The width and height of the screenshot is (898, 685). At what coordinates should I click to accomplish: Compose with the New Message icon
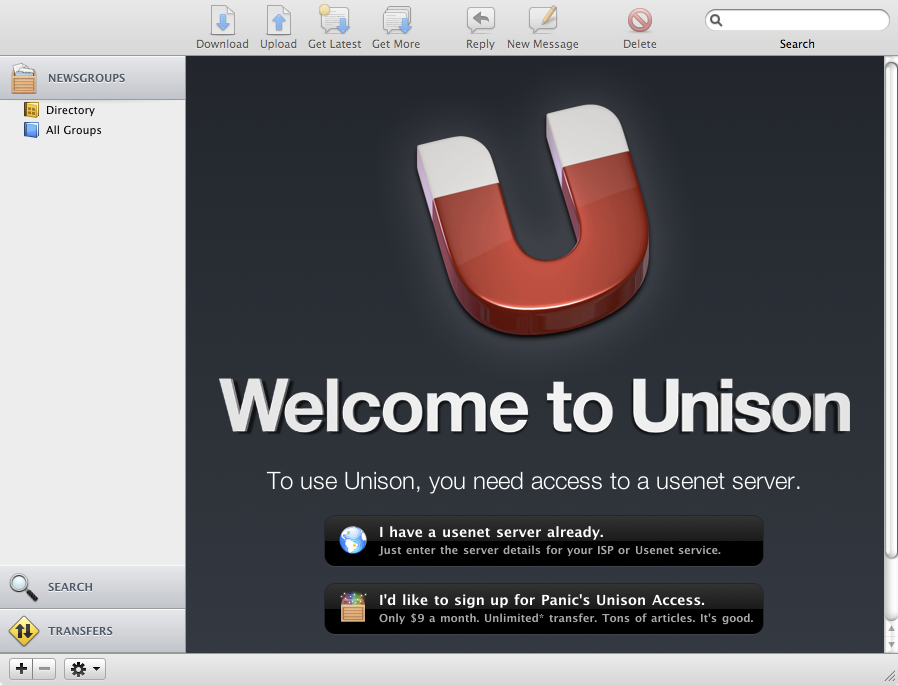(x=542, y=21)
